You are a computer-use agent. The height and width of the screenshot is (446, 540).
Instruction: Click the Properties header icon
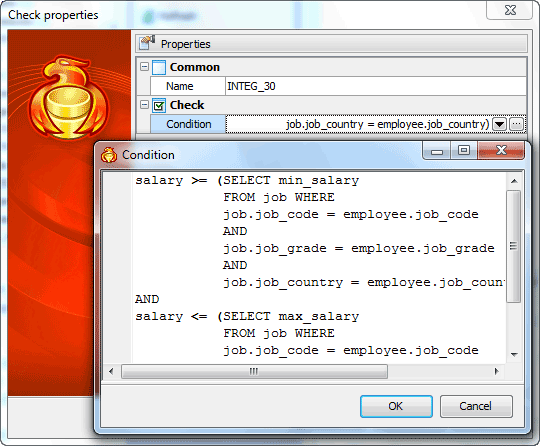(x=147, y=43)
